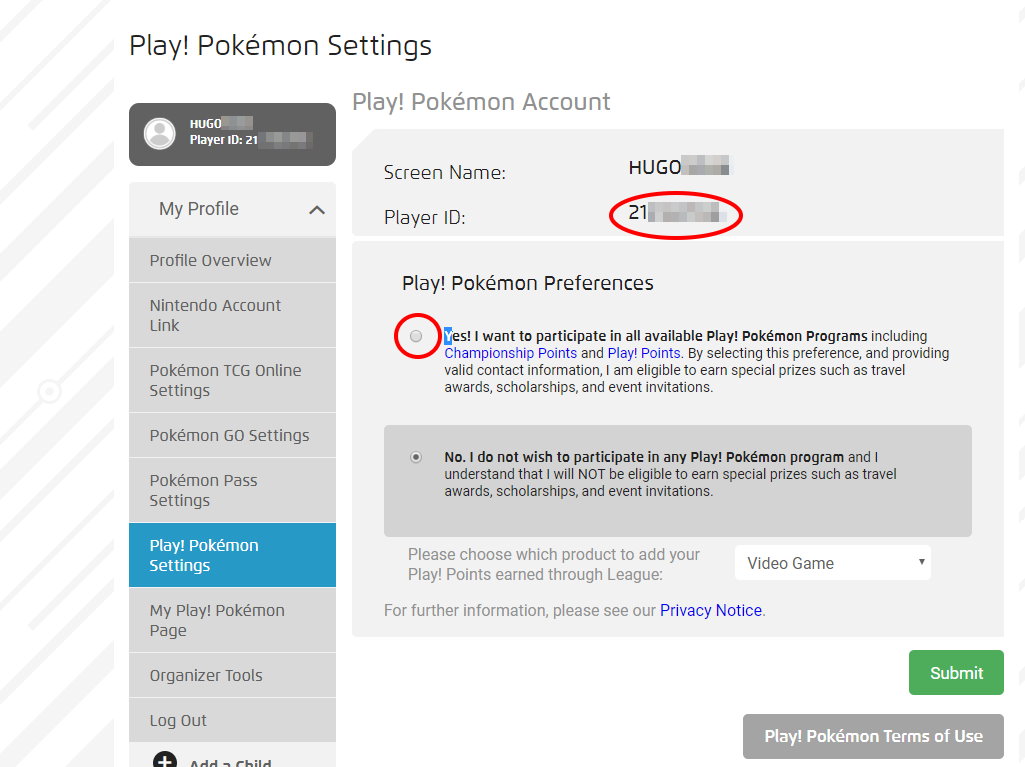Select the No participation radio button
1025x767 pixels.
416,457
